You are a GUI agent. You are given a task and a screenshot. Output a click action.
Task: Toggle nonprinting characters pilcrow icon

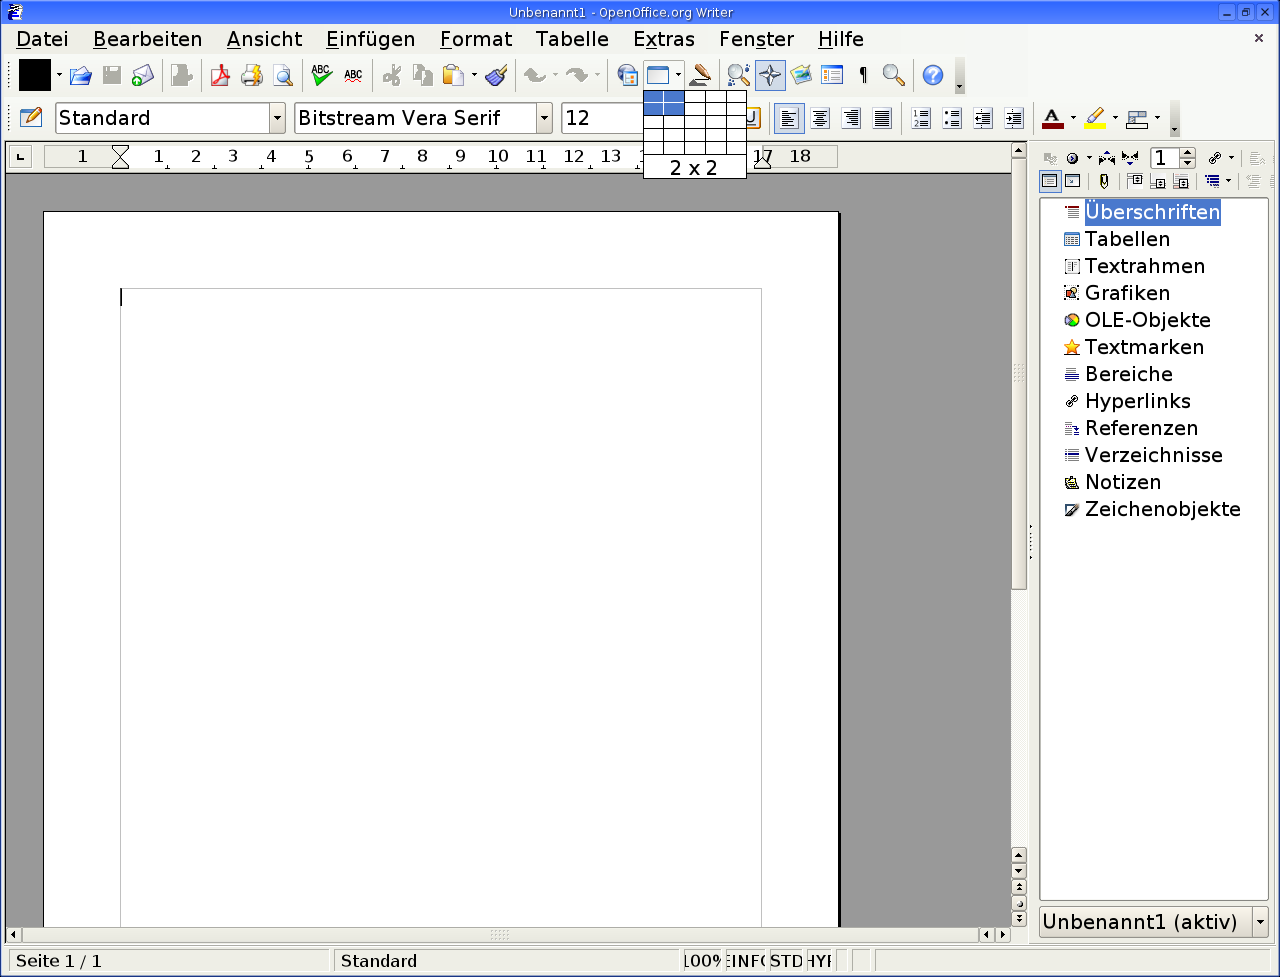pyautogui.click(x=863, y=75)
